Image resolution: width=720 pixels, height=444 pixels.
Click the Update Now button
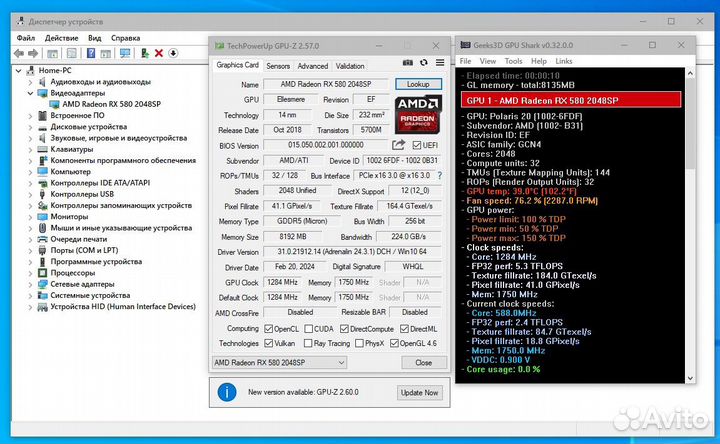[x=419, y=393]
